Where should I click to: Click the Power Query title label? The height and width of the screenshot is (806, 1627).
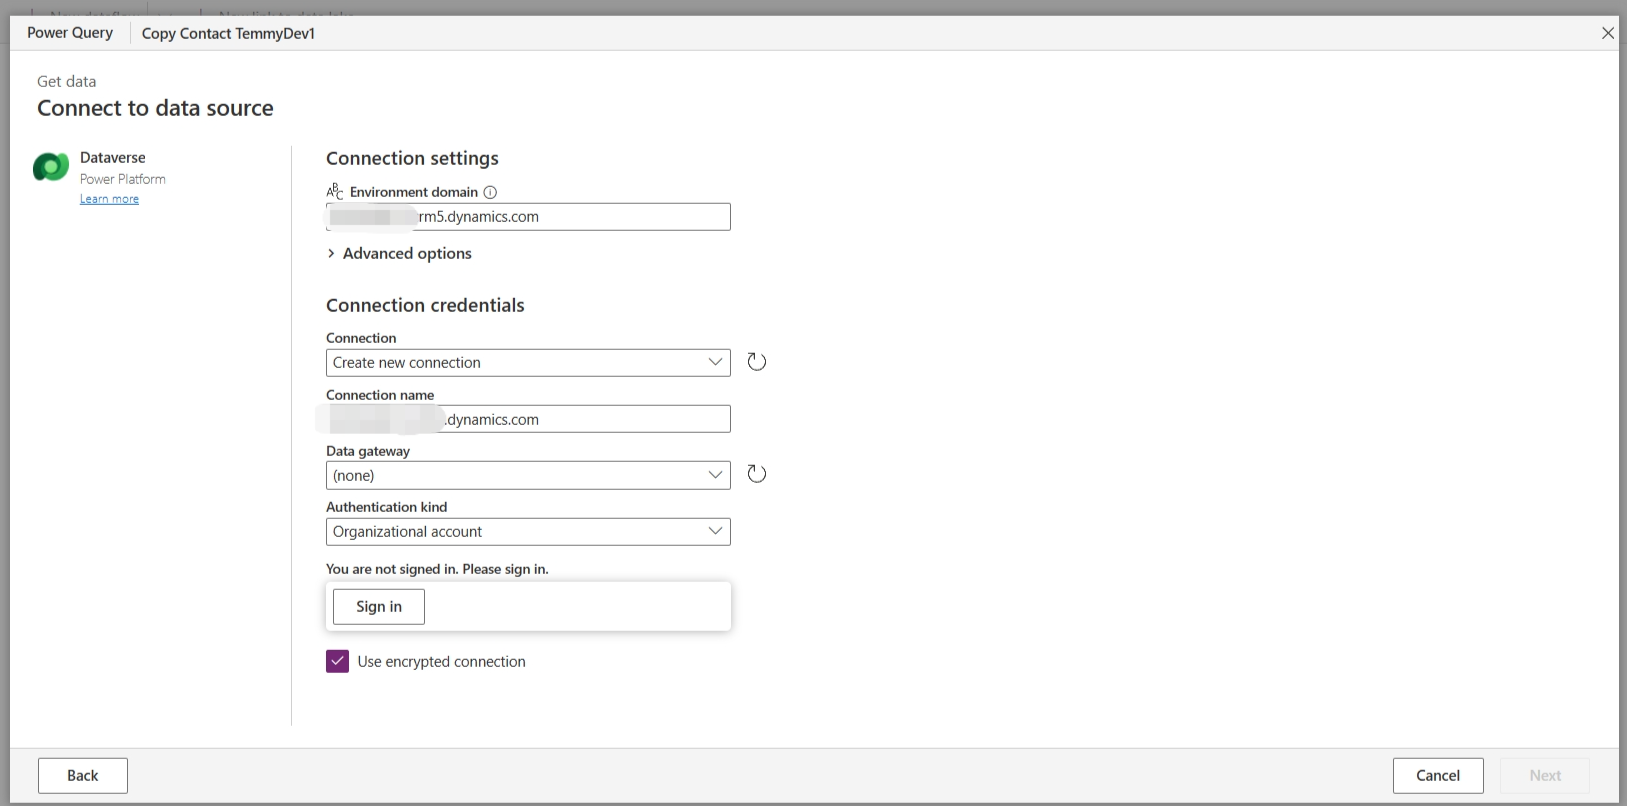click(x=70, y=33)
